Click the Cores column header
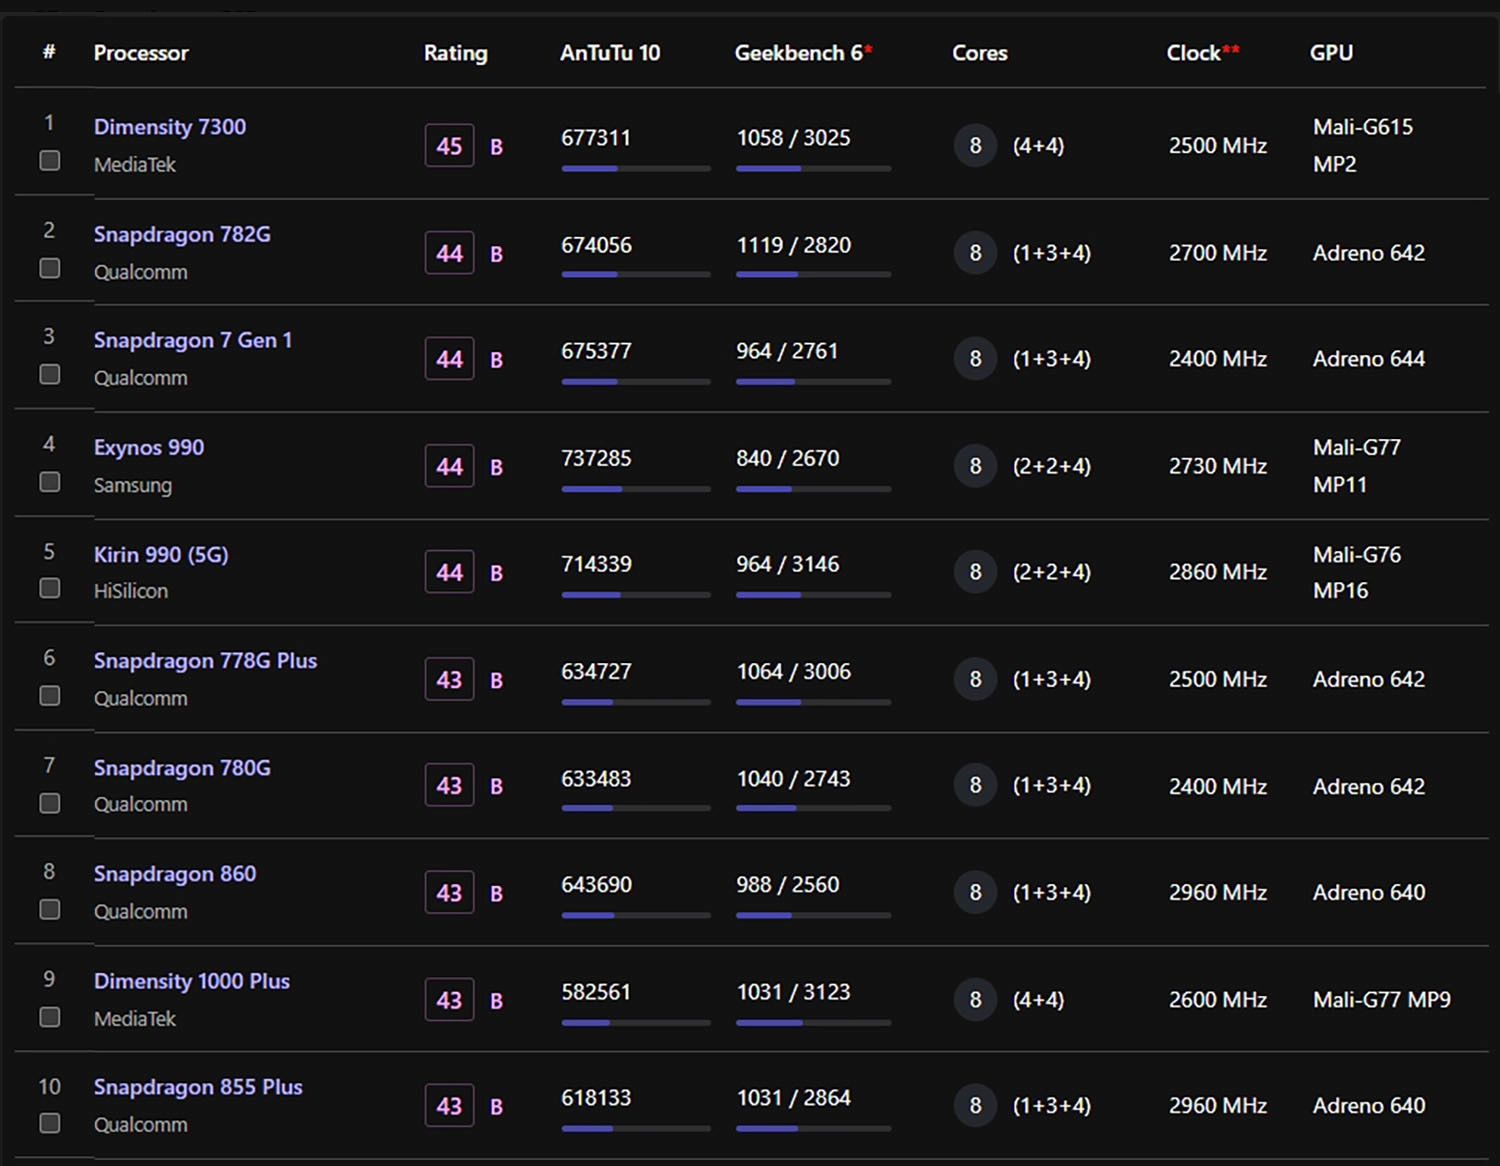 click(x=980, y=53)
